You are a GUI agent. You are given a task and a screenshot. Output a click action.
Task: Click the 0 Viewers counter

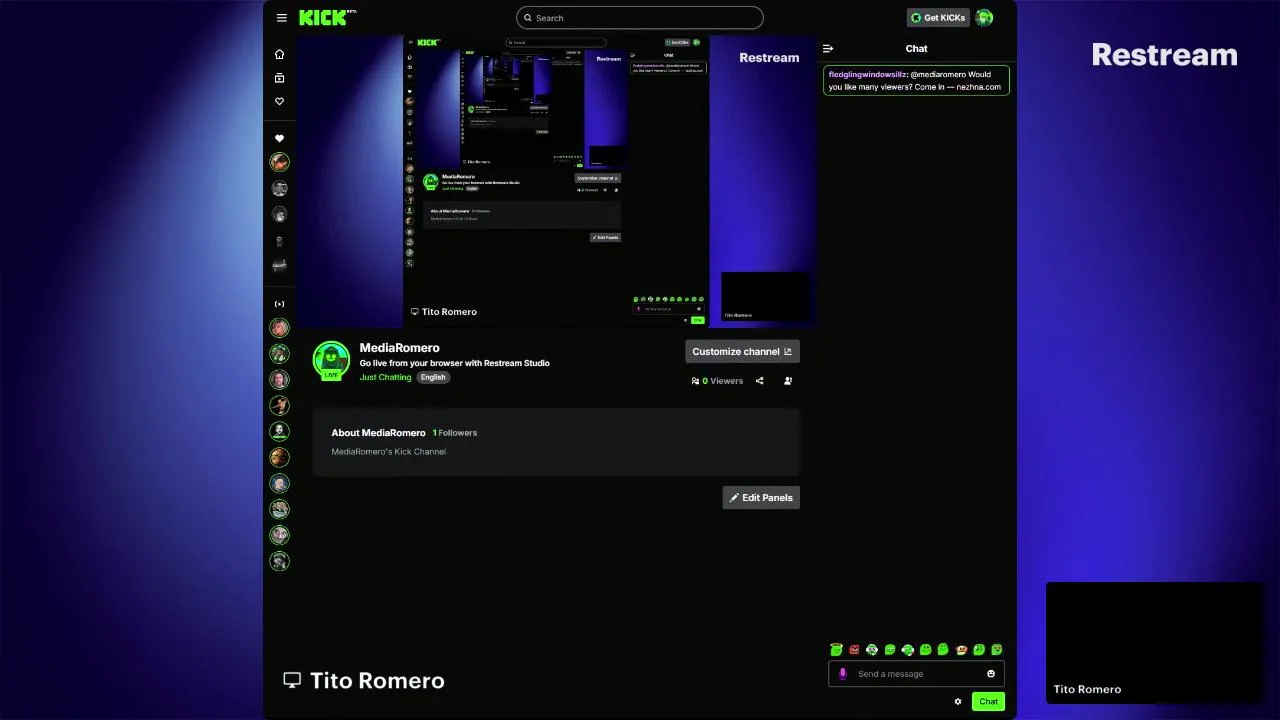coord(718,381)
